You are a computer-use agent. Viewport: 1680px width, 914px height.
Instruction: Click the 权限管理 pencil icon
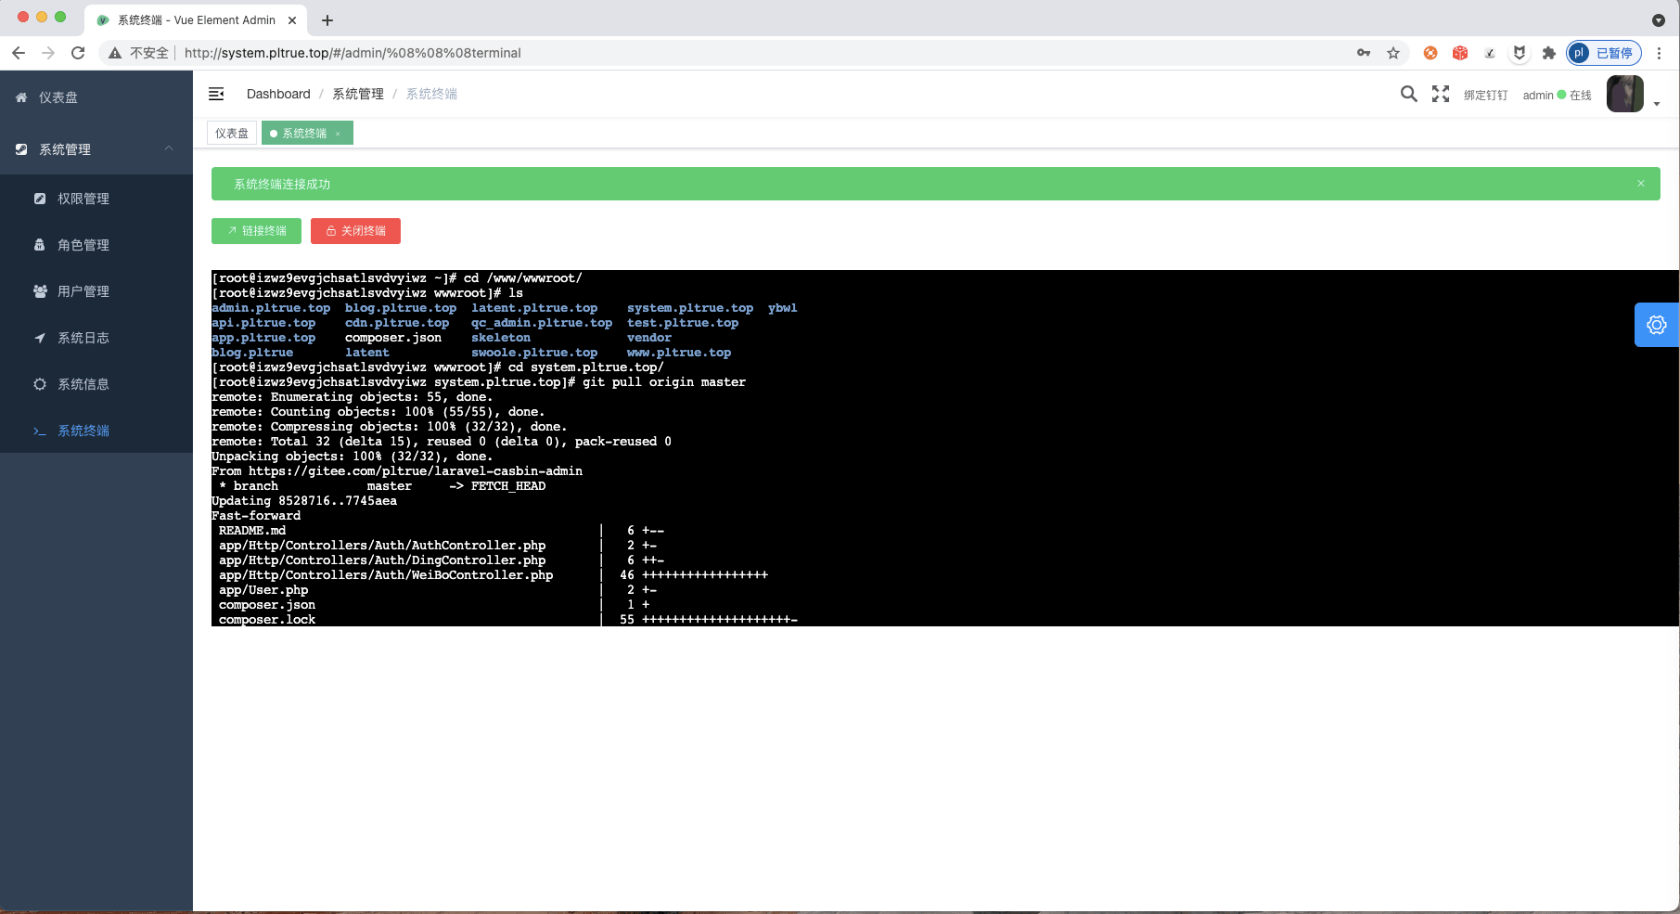(x=39, y=198)
